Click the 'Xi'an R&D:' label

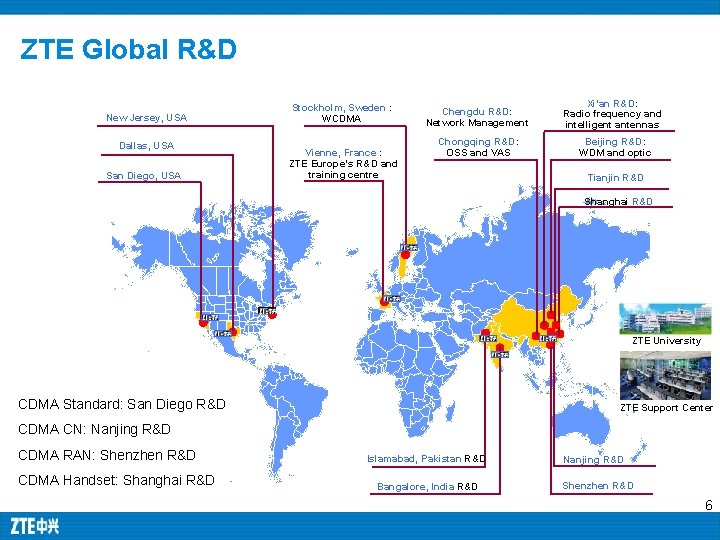pyautogui.click(x=613, y=104)
